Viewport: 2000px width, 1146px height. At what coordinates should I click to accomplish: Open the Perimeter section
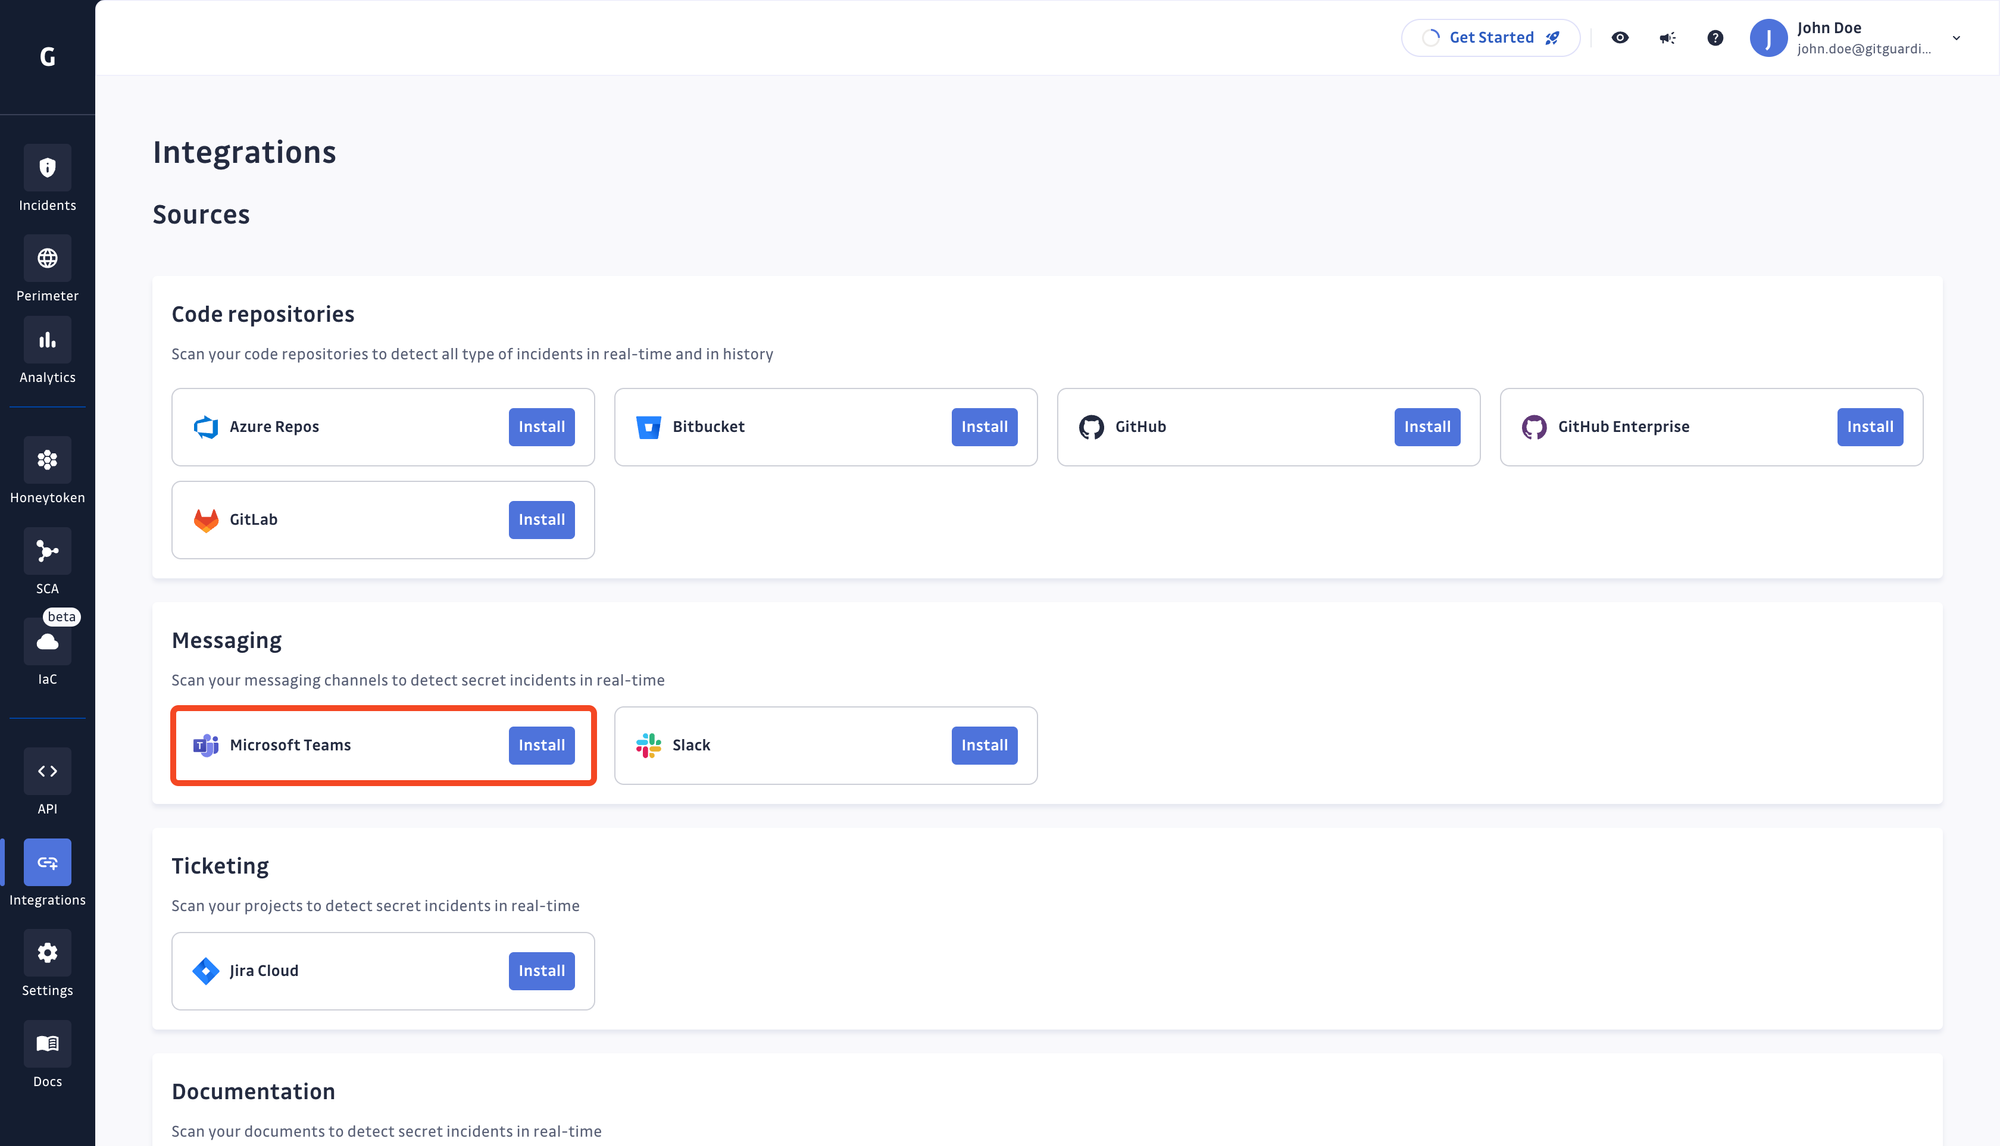(47, 271)
